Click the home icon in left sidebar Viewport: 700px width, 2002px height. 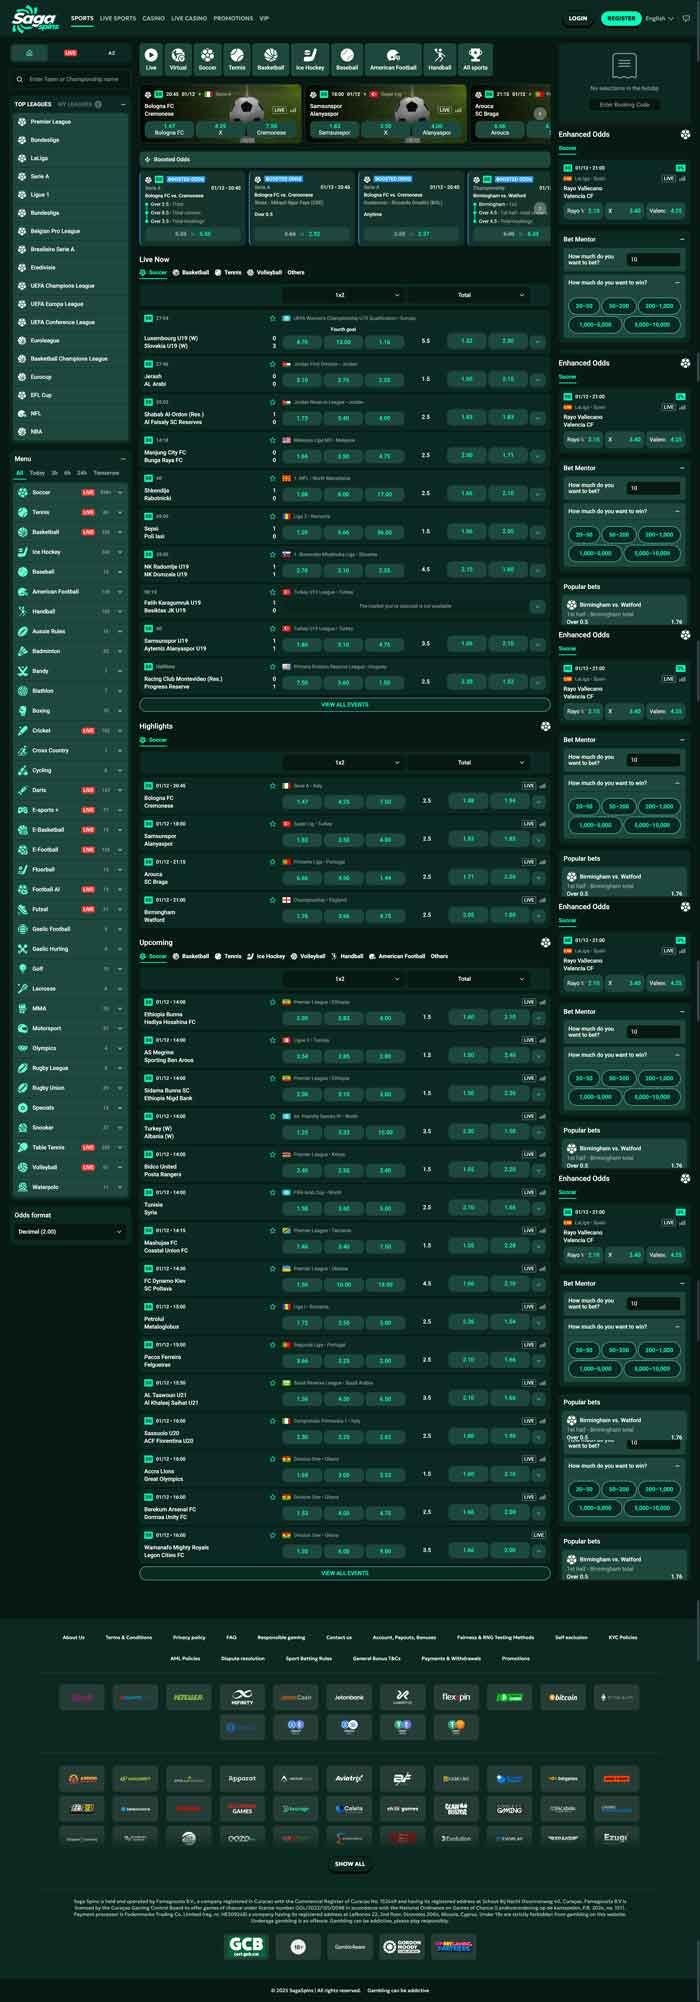coord(30,52)
